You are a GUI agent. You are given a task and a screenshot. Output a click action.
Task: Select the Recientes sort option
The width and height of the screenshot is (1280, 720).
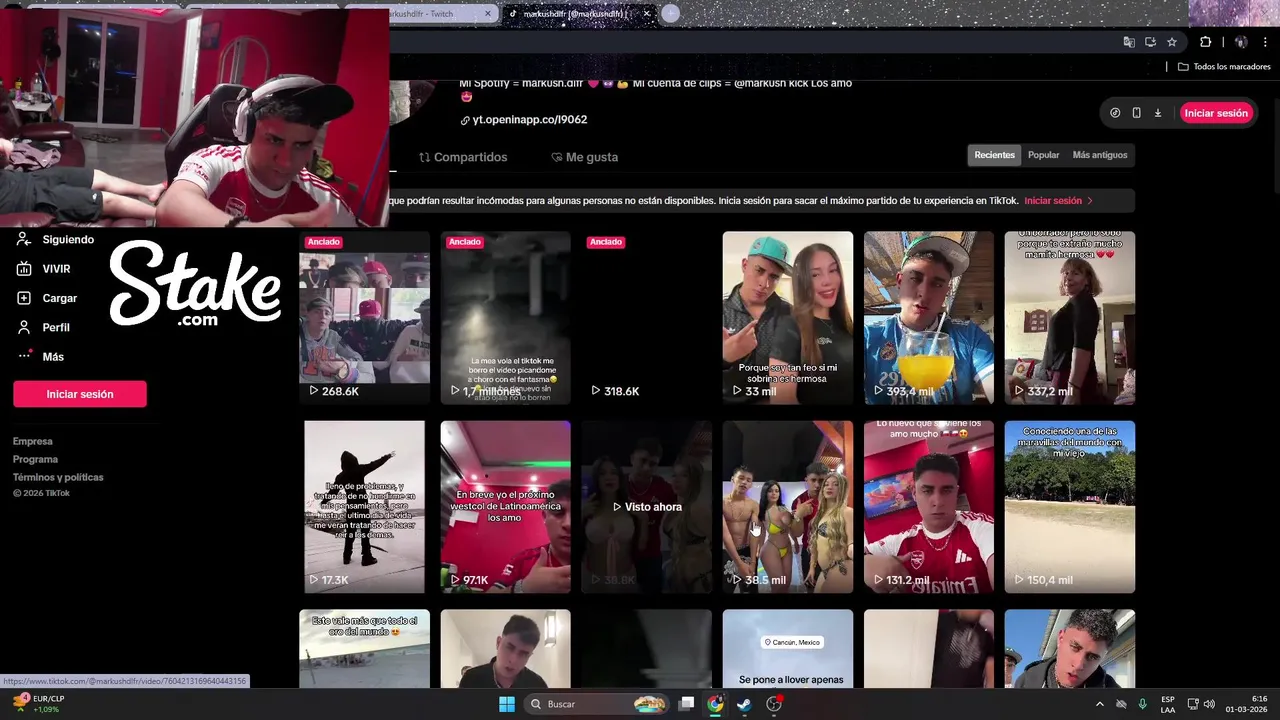pos(994,155)
